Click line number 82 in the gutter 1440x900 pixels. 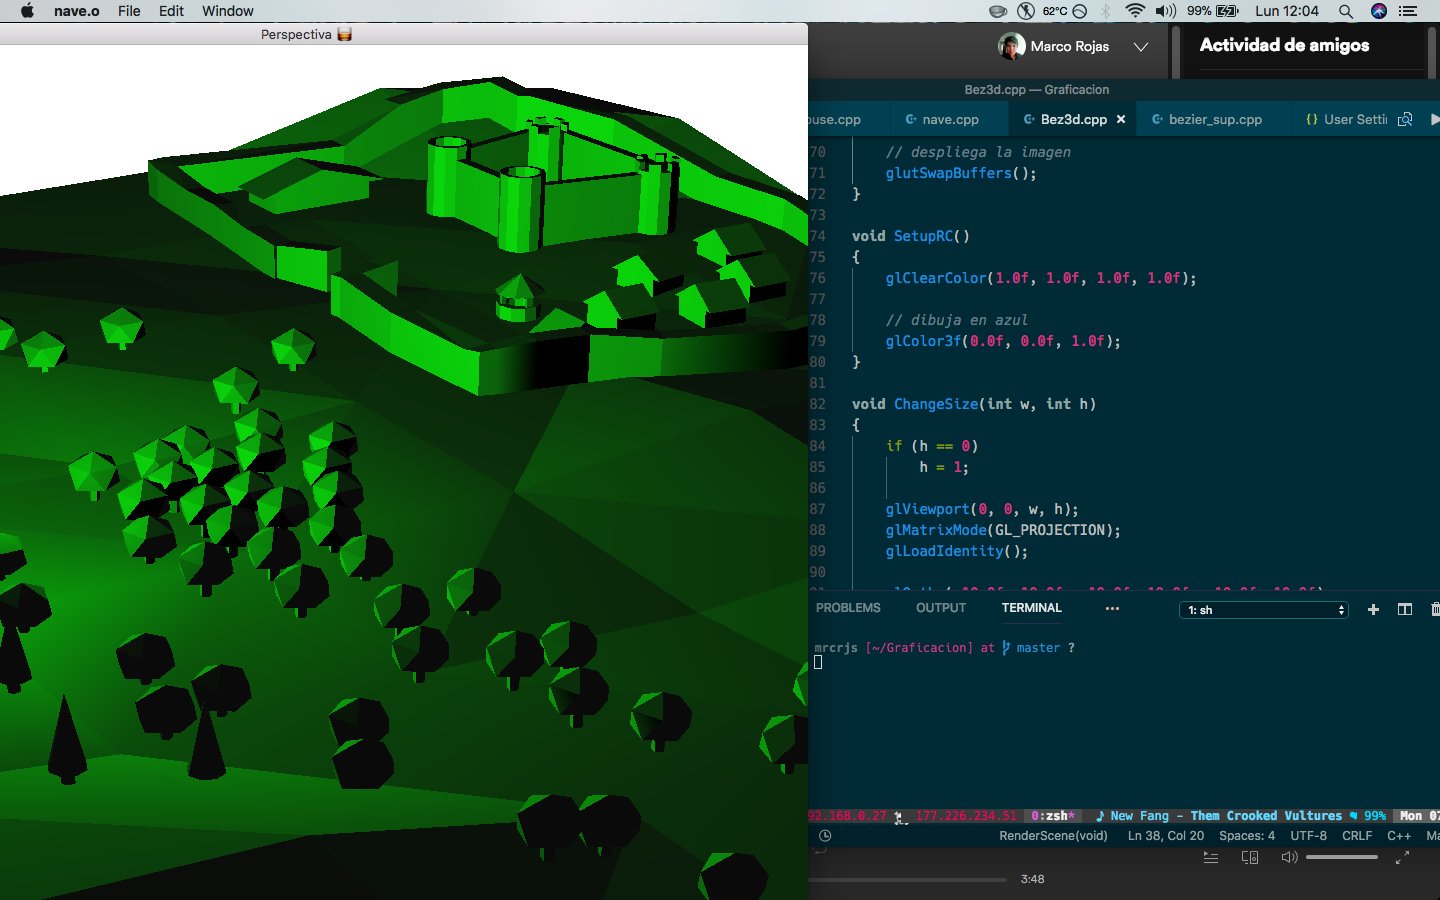point(818,404)
